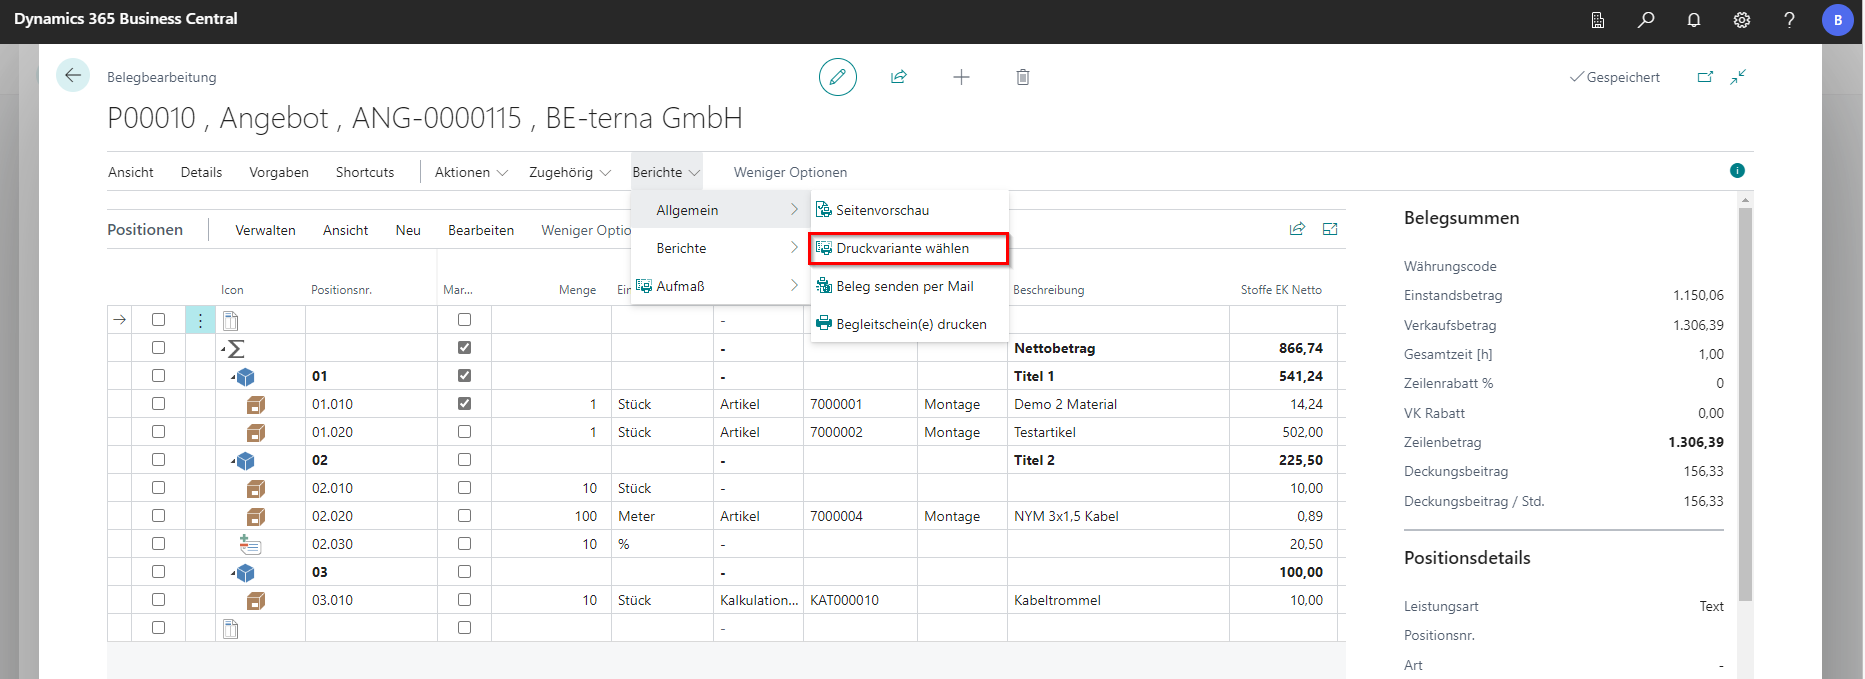Click the help question mark icon
Viewport: 1865px width, 679px height.
[x=1789, y=20]
